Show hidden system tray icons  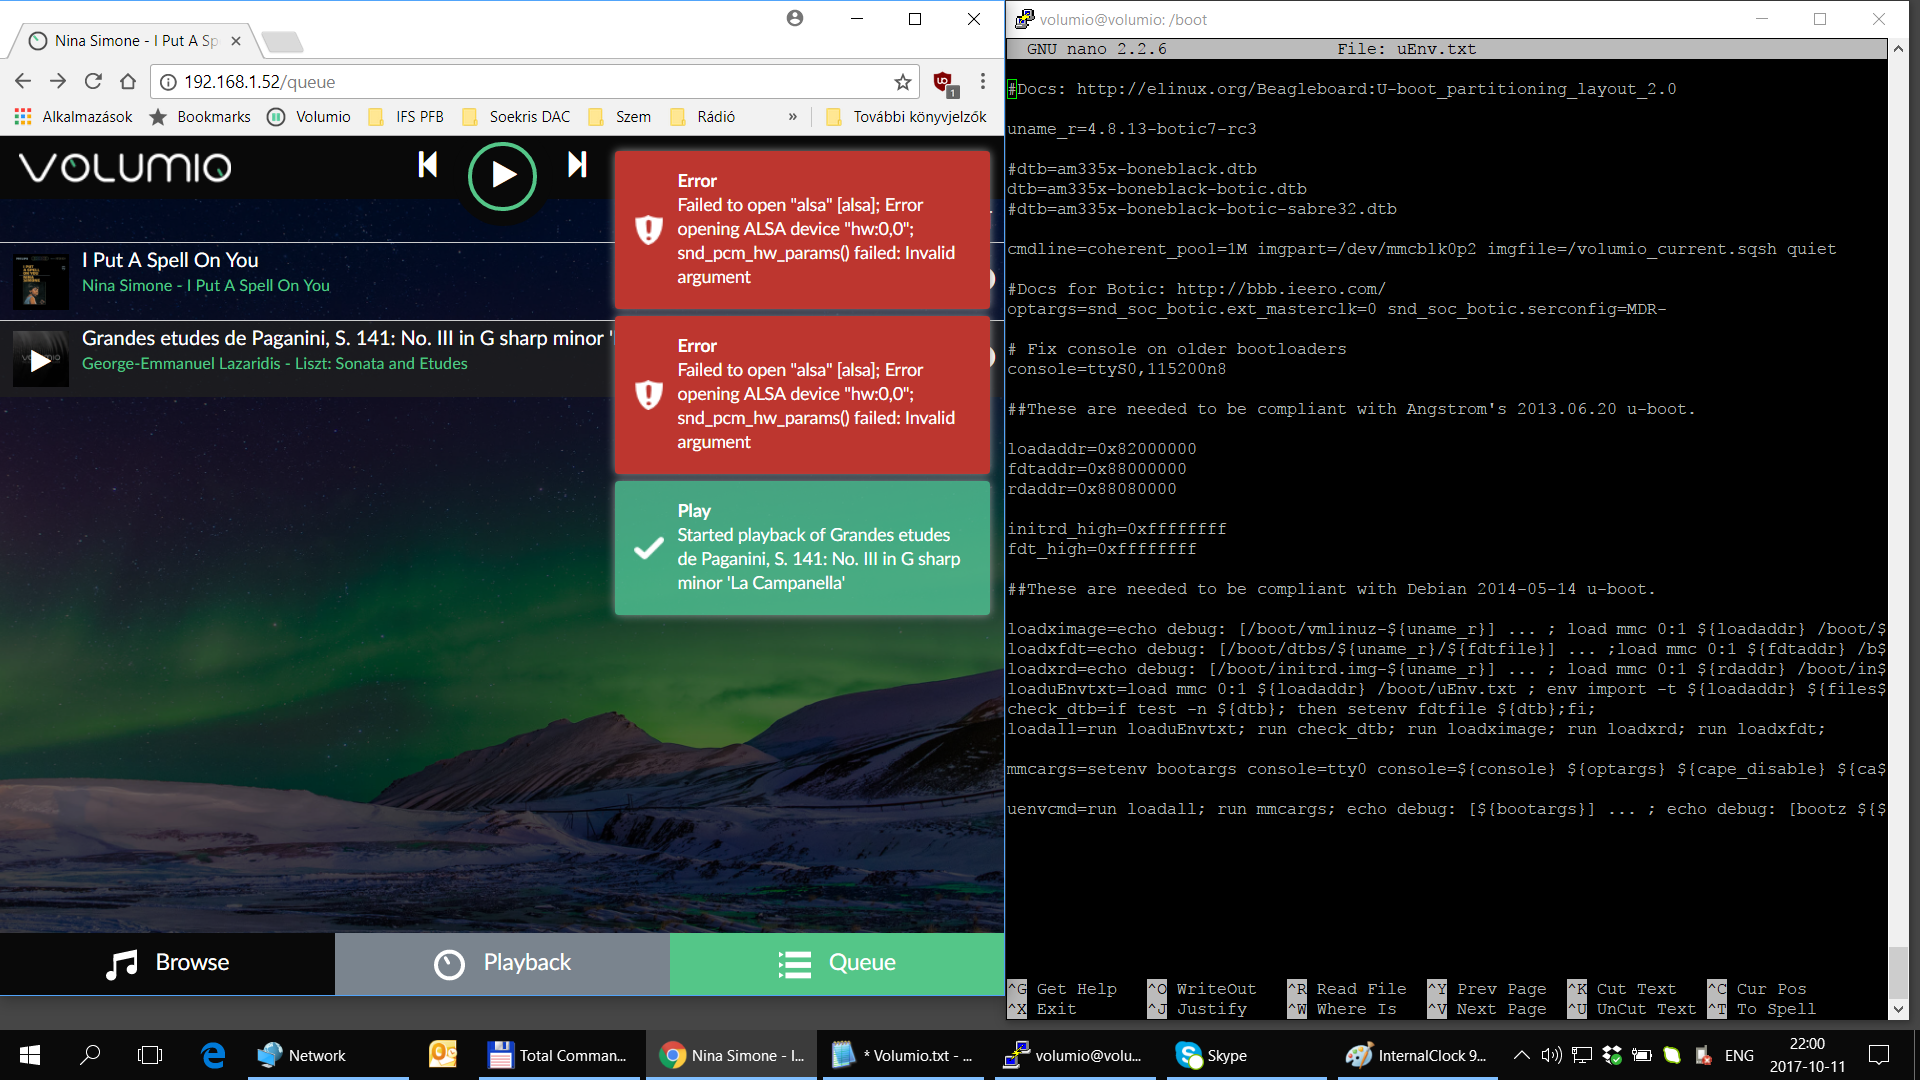1521,1055
